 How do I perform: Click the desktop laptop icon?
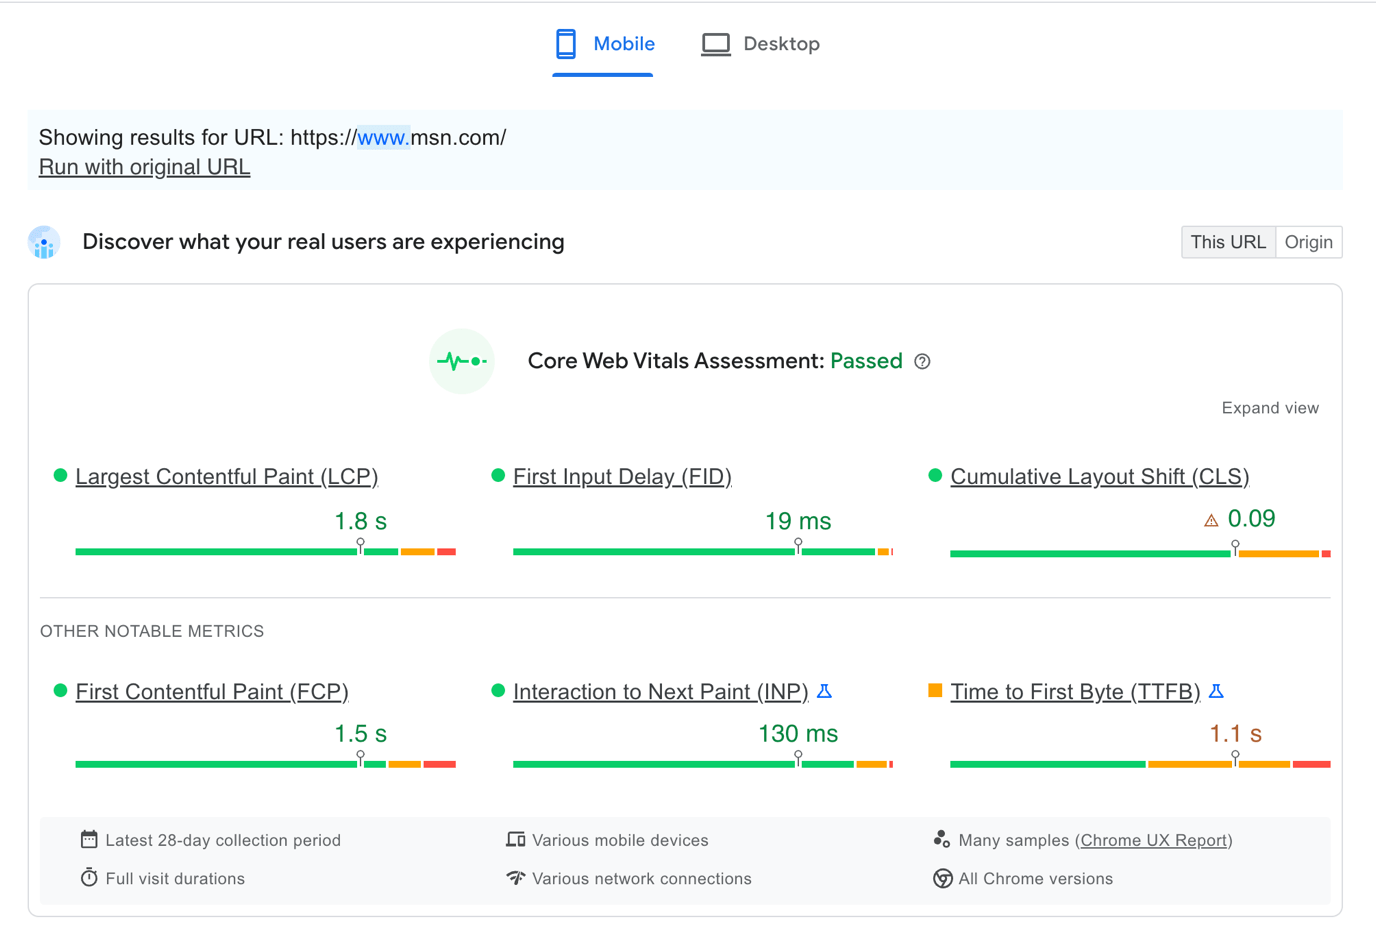[x=716, y=45]
